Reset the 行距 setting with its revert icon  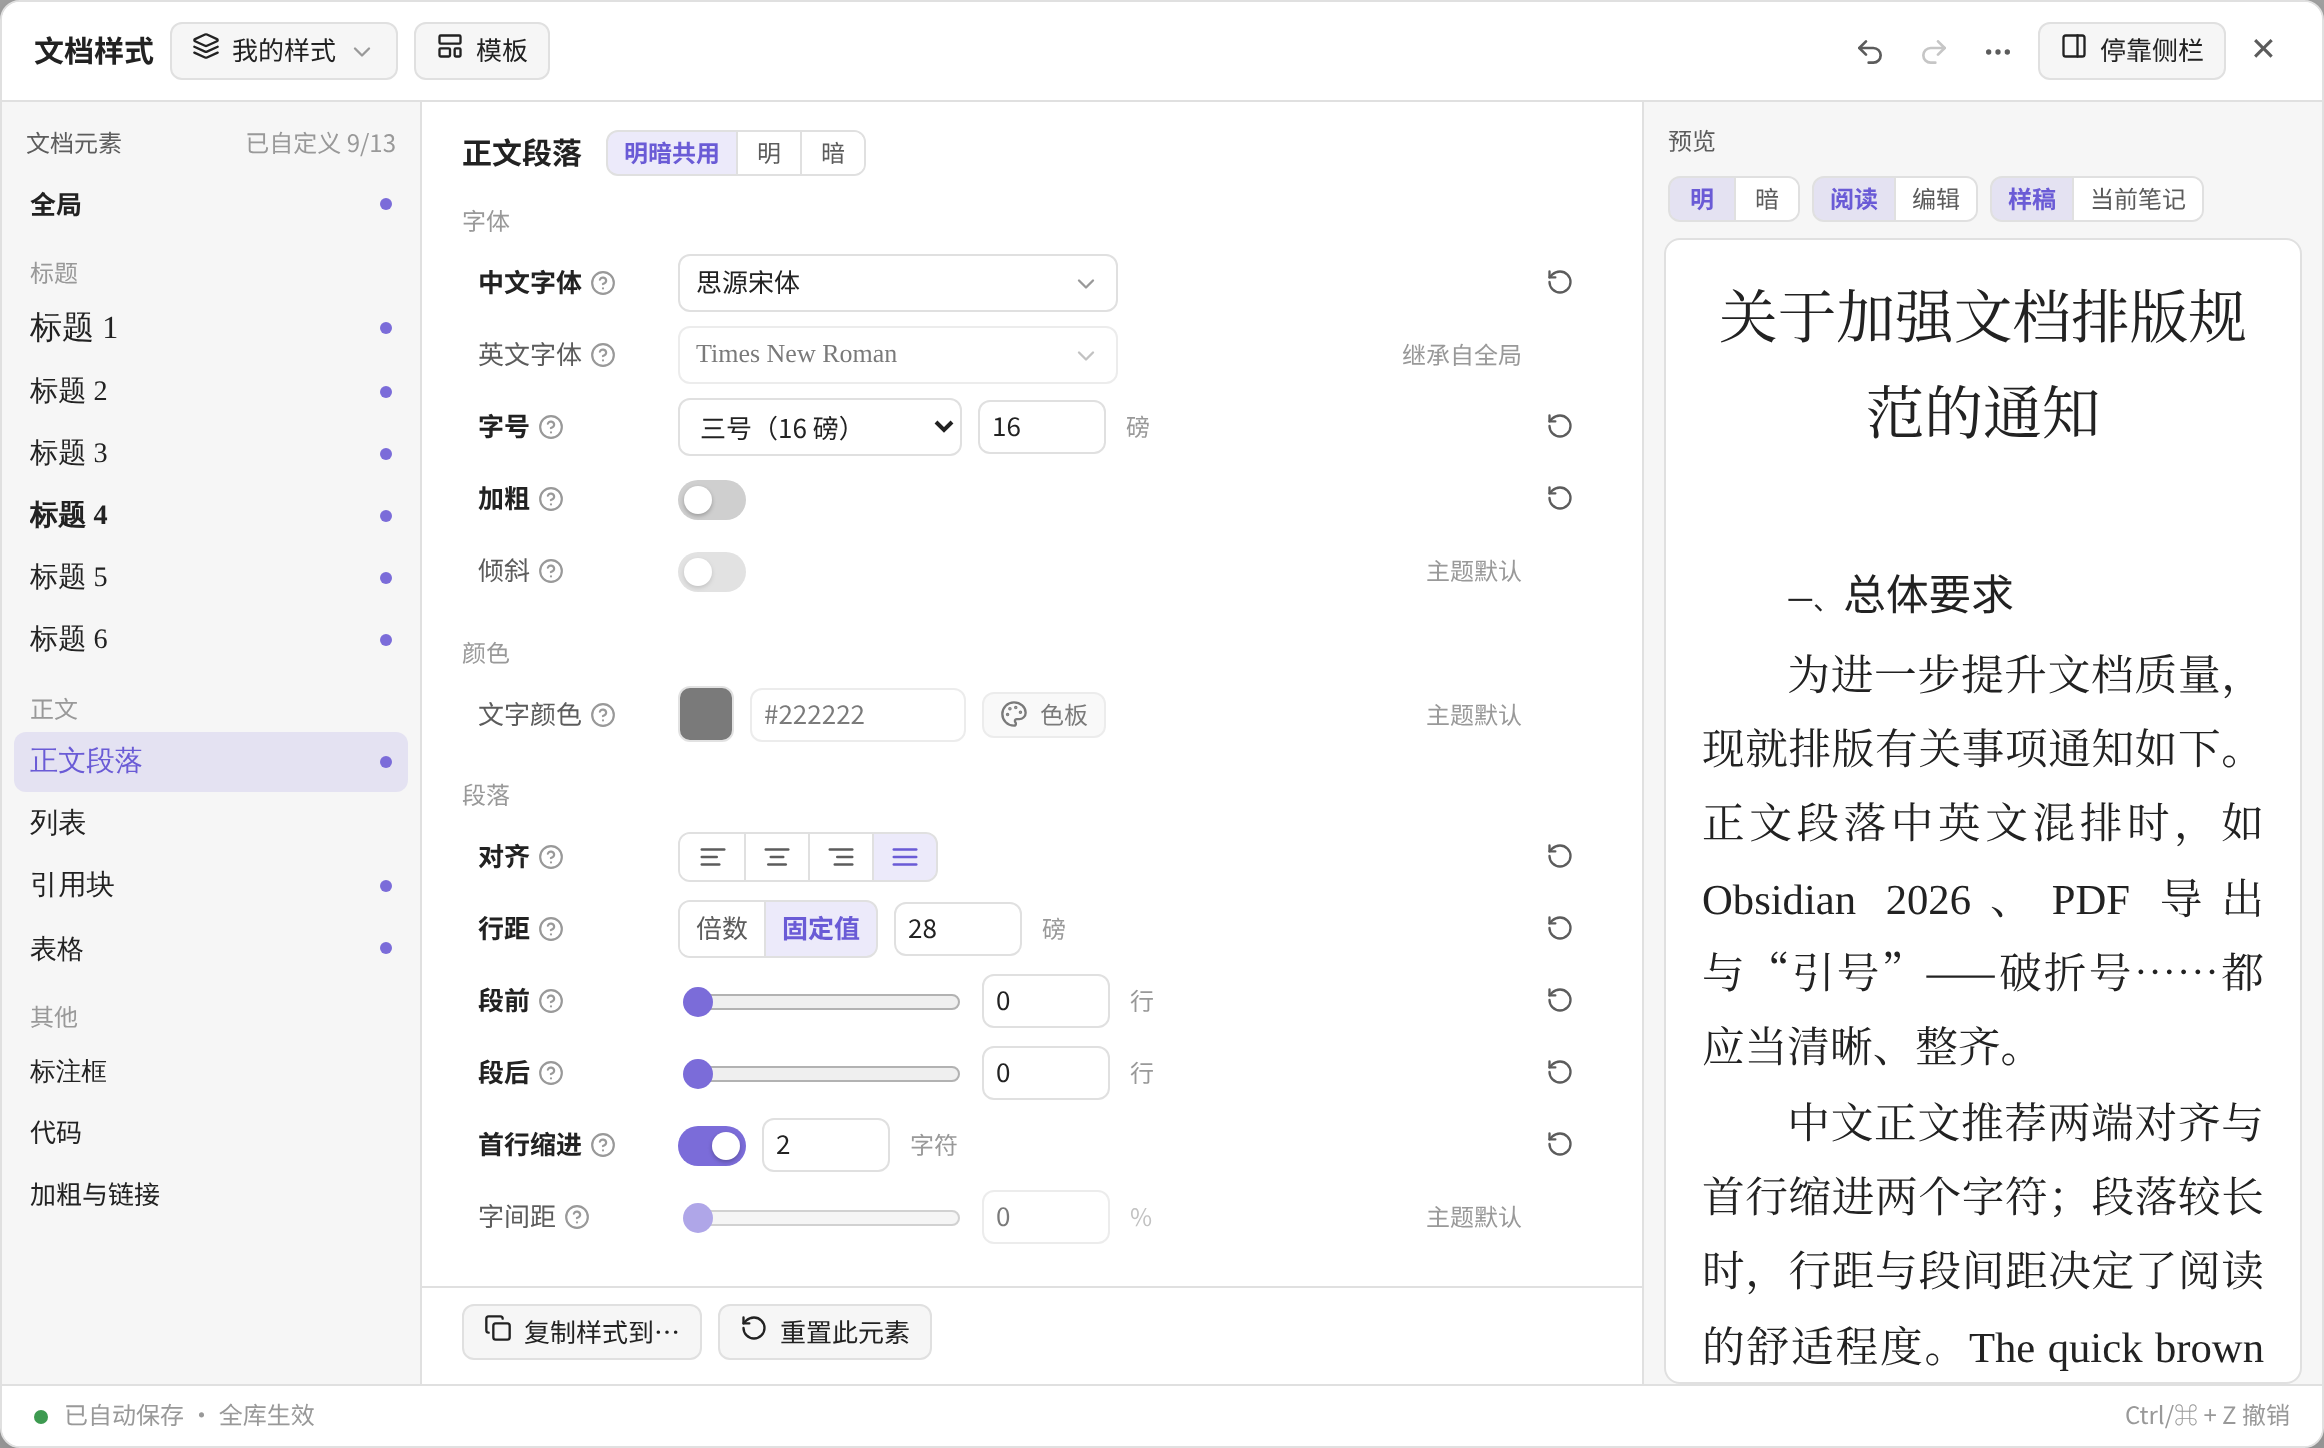pos(1559,929)
